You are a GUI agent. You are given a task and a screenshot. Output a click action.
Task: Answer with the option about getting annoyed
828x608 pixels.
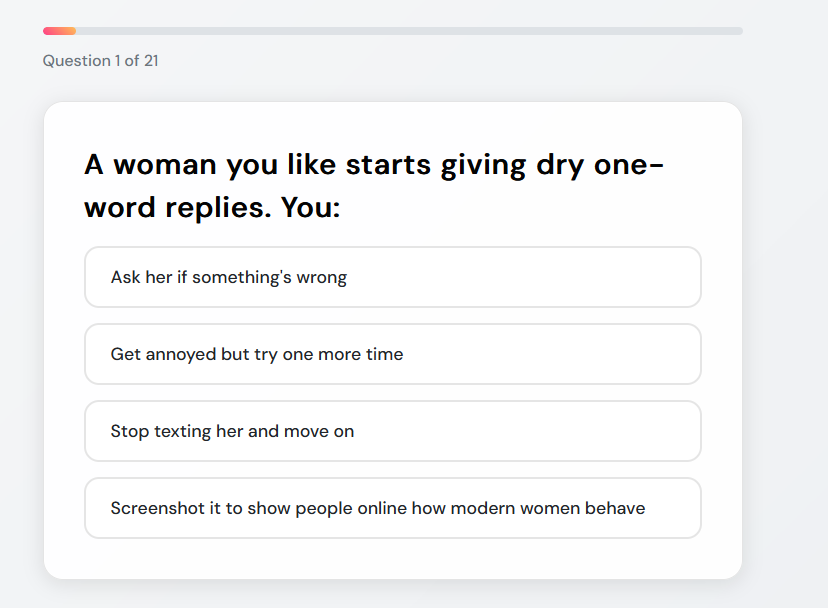point(392,354)
